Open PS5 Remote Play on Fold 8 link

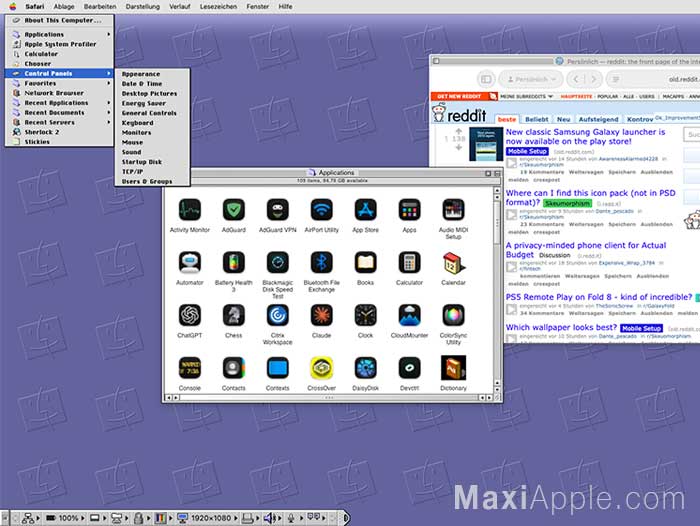599,297
